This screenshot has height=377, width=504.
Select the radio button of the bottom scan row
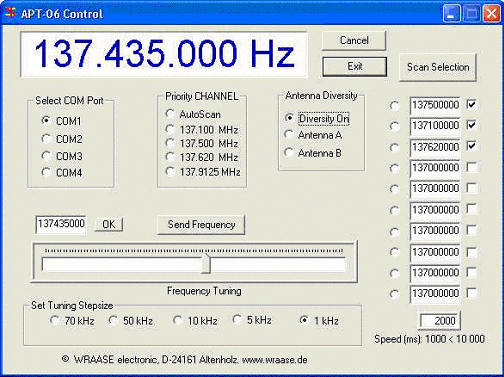tap(395, 294)
